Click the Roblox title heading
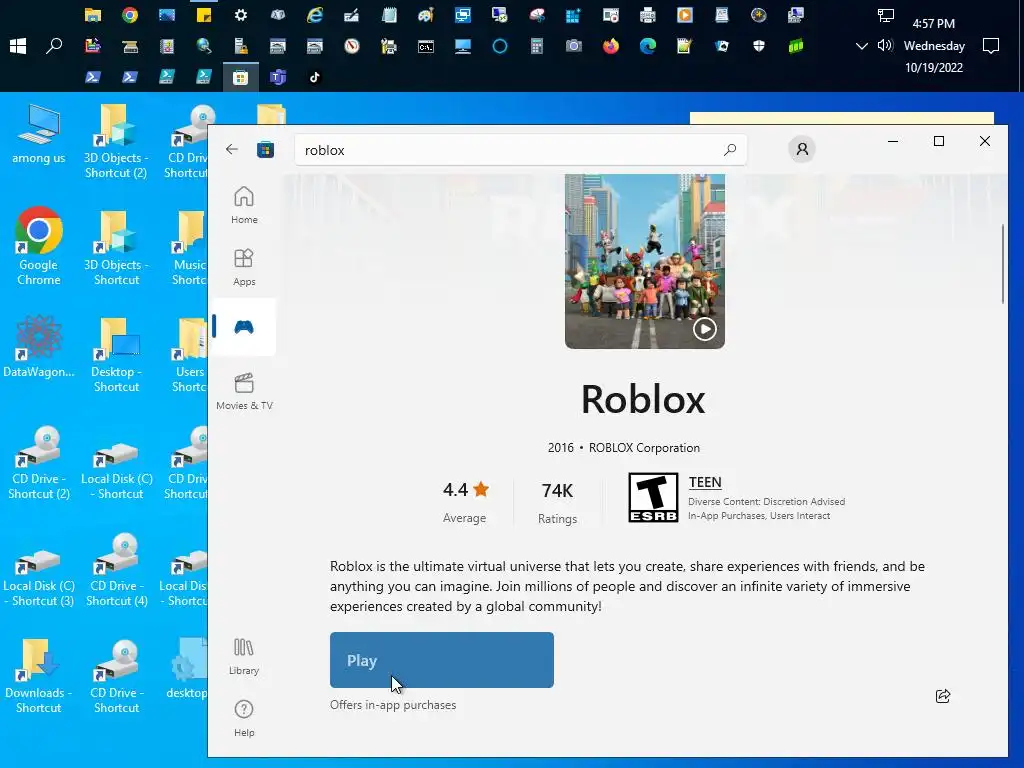Image resolution: width=1024 pixels, height=768 pixels. (643, 399)
